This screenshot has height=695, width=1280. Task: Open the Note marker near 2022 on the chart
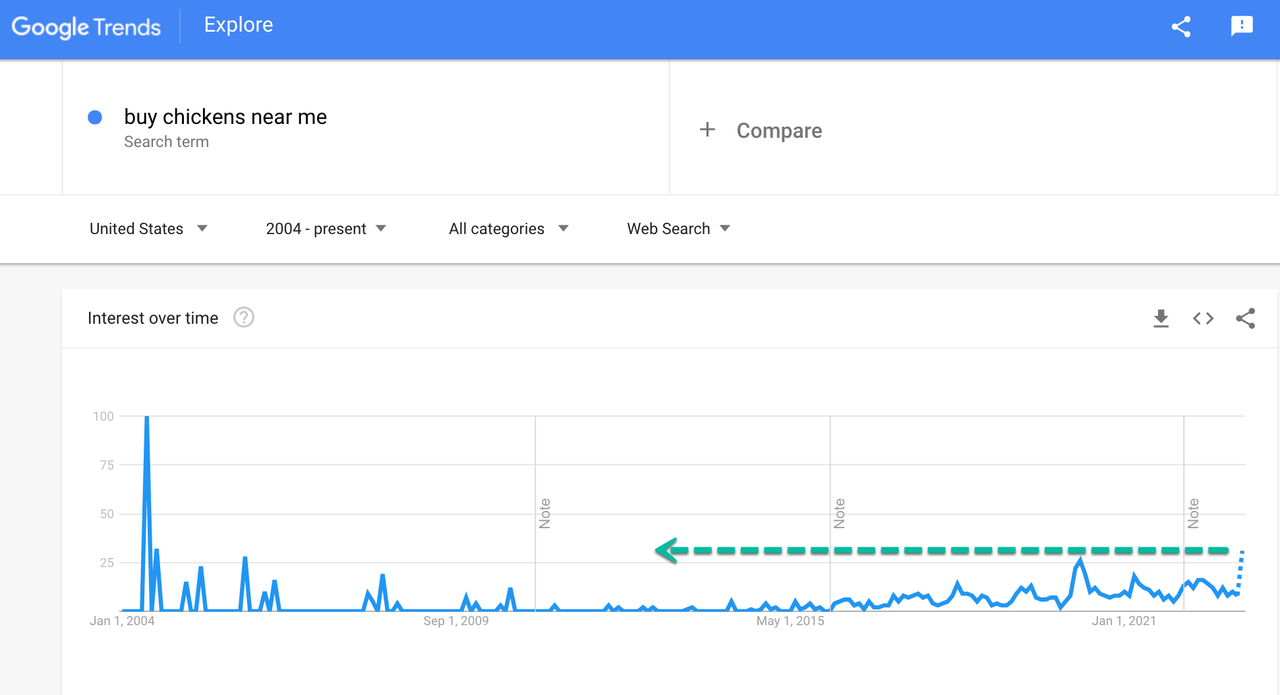point(1193,513)
